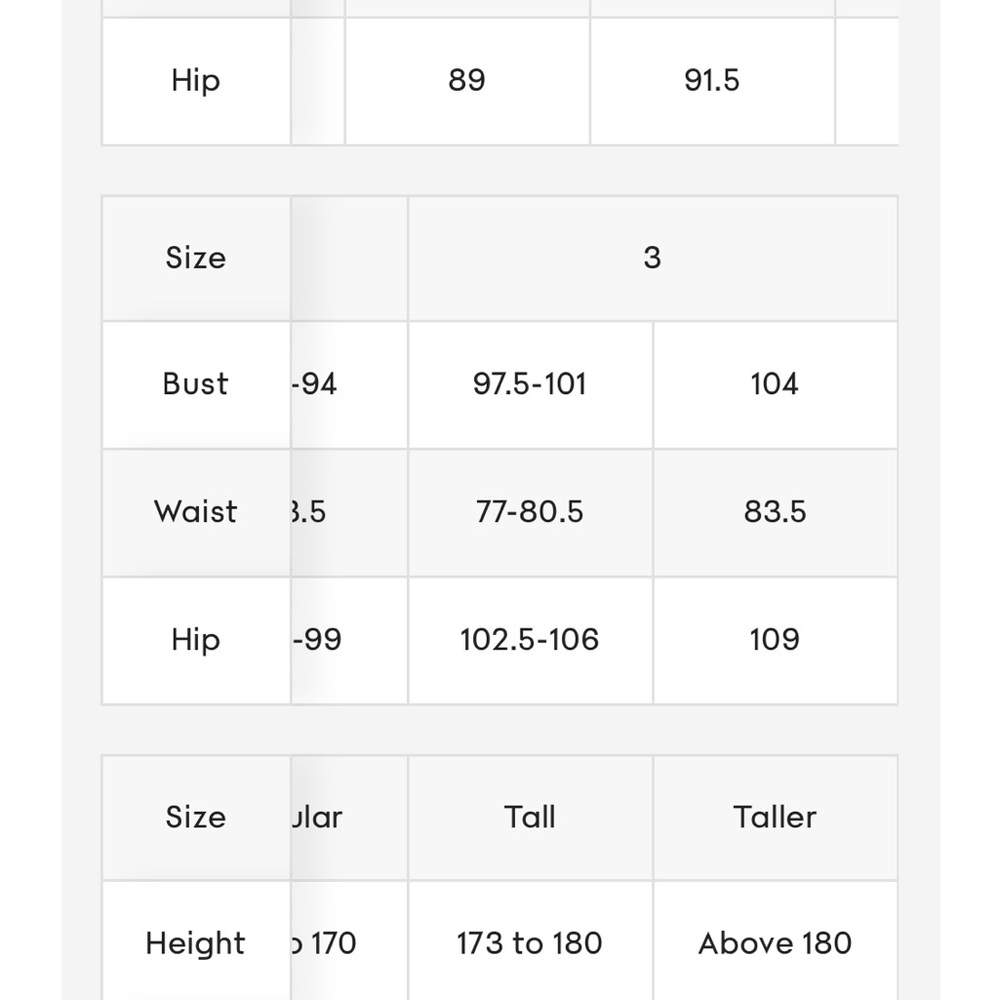
Task: Click the Hip 102.5-106 cell
Action: 530,640
